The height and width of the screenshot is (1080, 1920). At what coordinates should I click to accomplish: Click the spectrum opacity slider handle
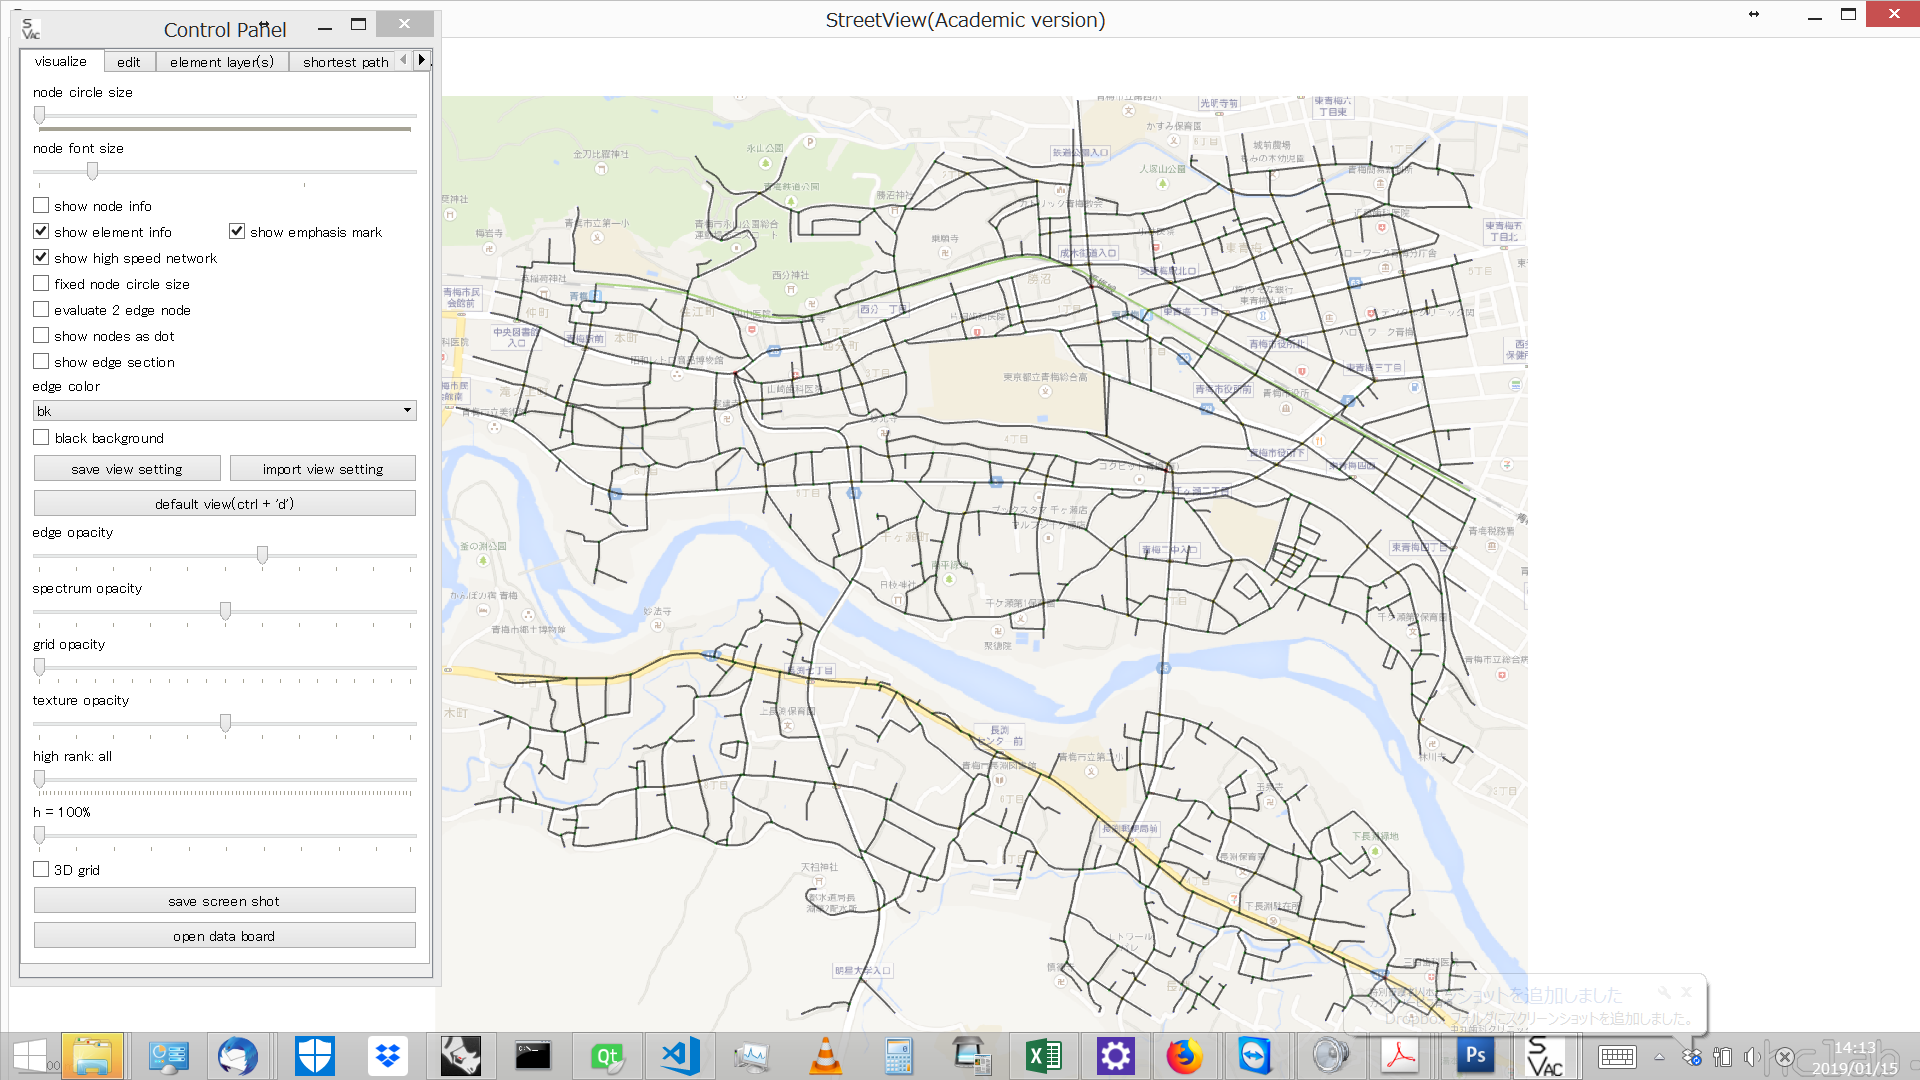click(x=225, y=611)
